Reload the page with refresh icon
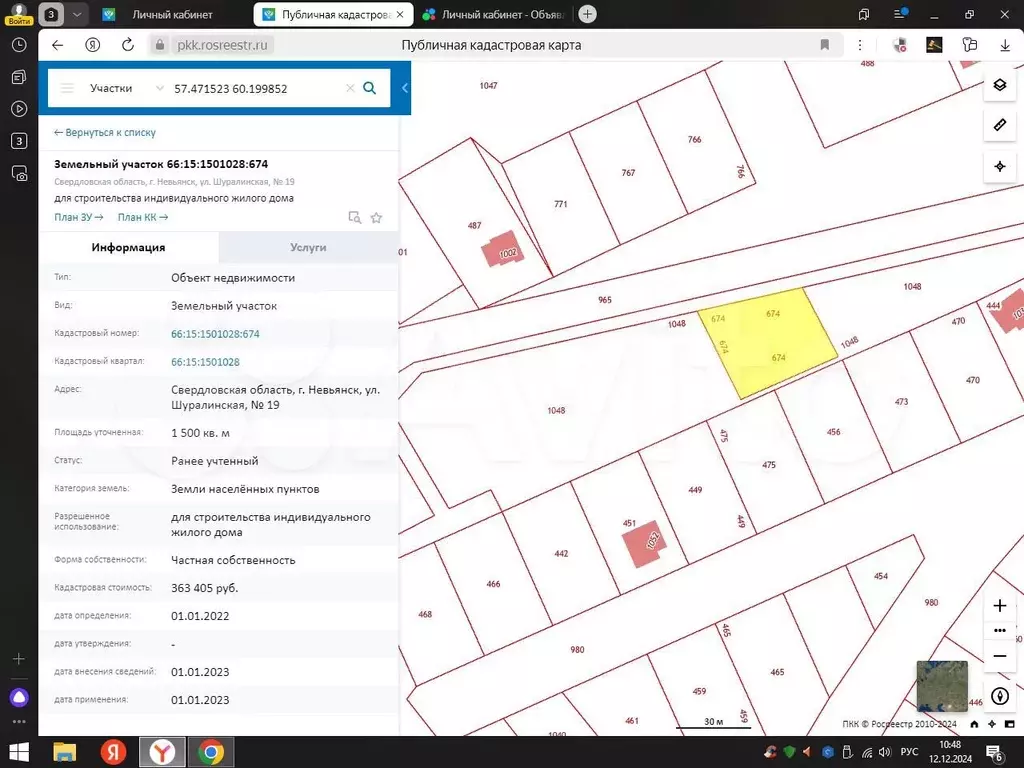The image size is (1024, 768). [128, 45]
